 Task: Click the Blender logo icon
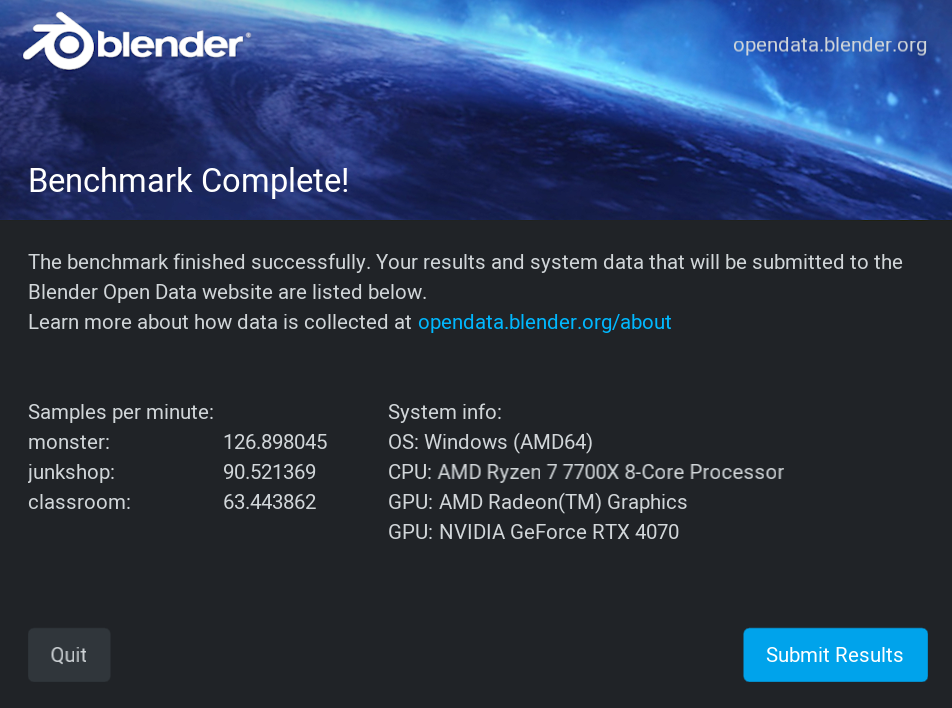tap(58, 41)
